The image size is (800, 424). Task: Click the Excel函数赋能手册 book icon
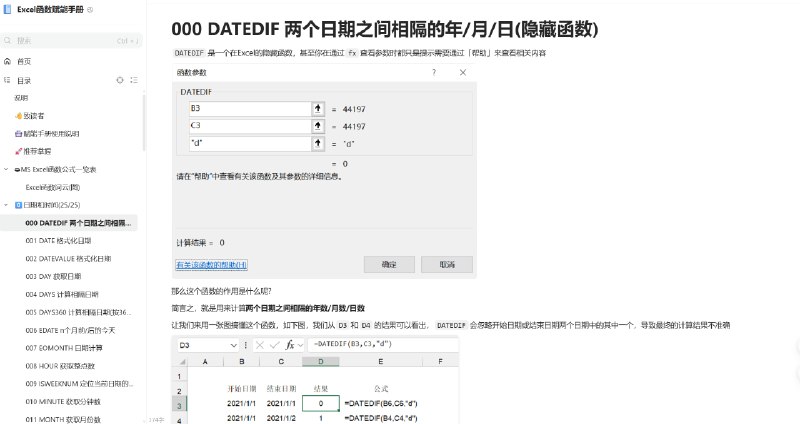7,10
